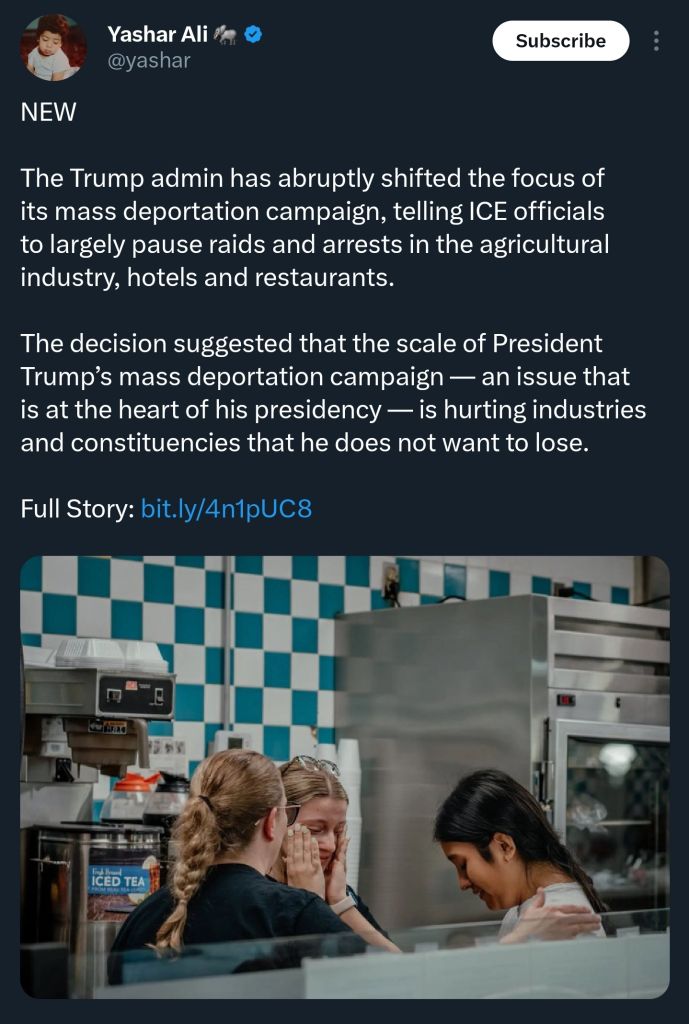Open profile via Yashar Ali display name
689x1024 pixels.
pos(157,35)
